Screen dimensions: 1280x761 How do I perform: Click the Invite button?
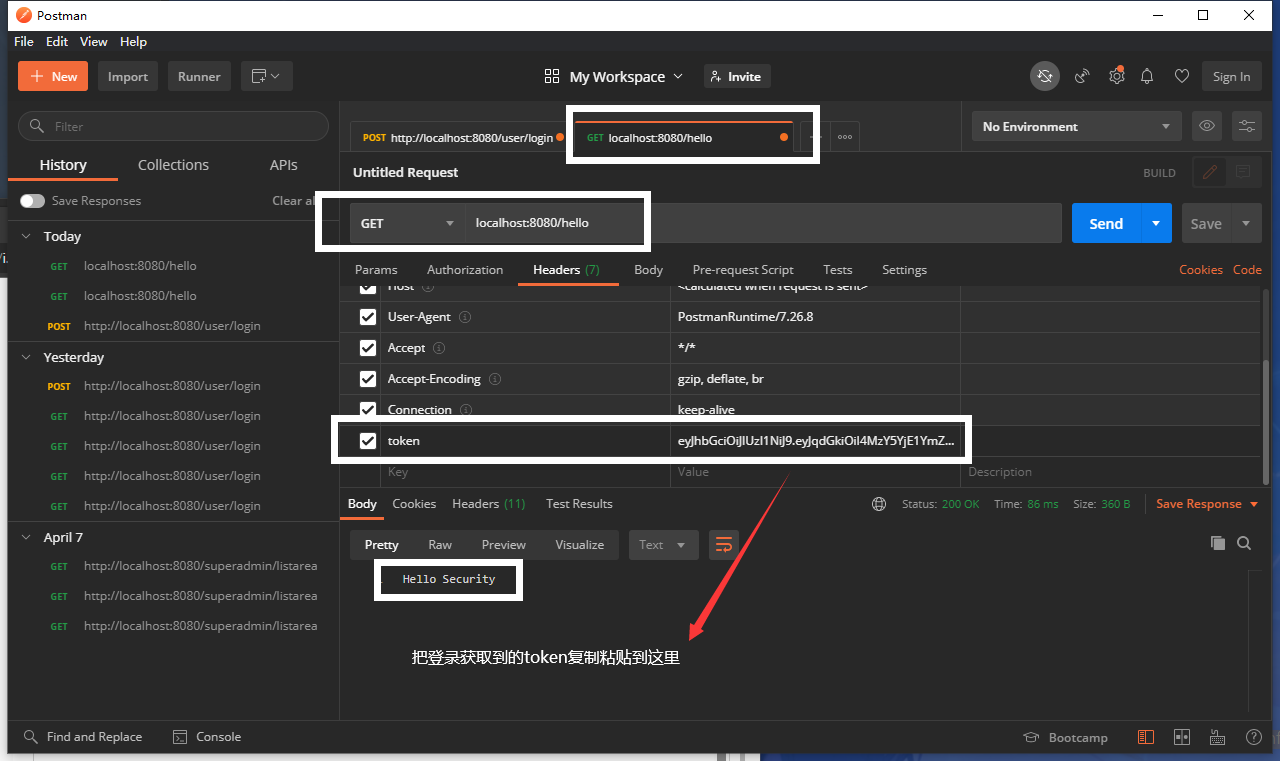point(737,76)
